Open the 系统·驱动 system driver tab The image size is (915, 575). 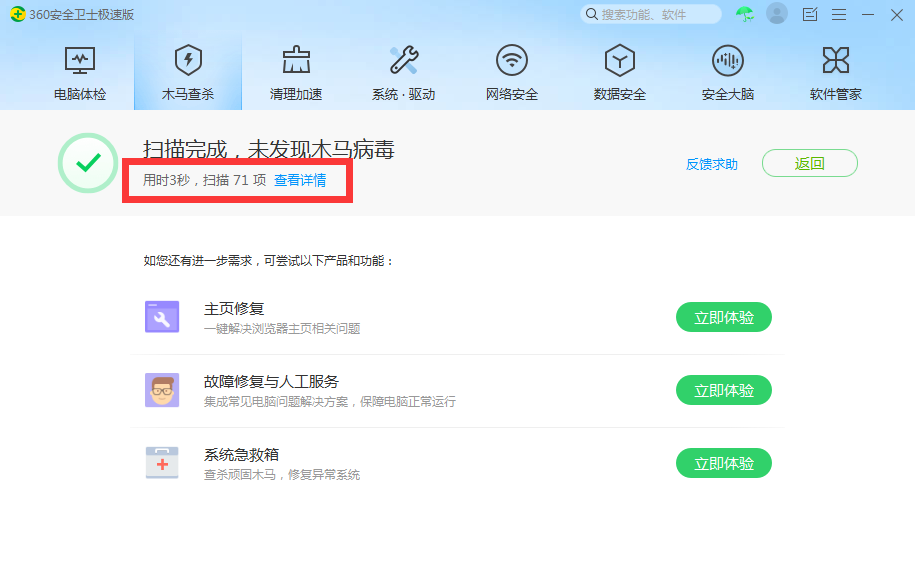[x=404, y=74]
